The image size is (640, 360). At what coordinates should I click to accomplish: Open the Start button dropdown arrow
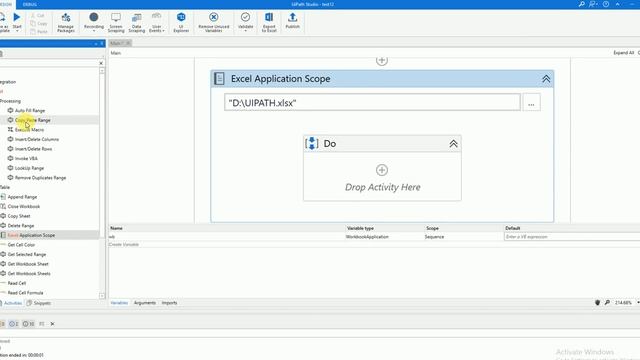[x=17, y=31]
